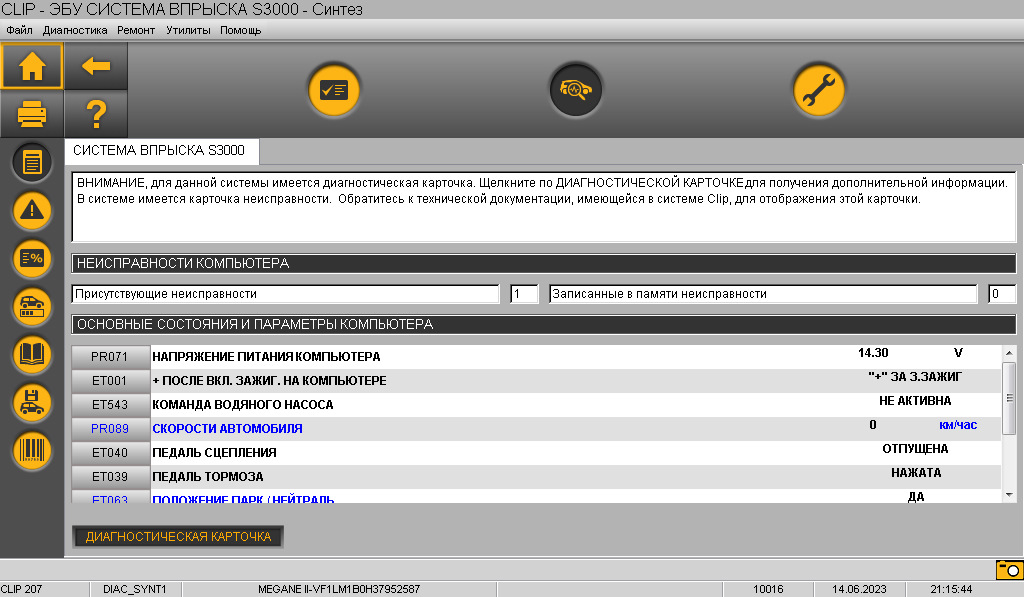The image size is (1024, 597).
Task: Click the scroll up arrow in parameter list
Action: point(1009,353)
